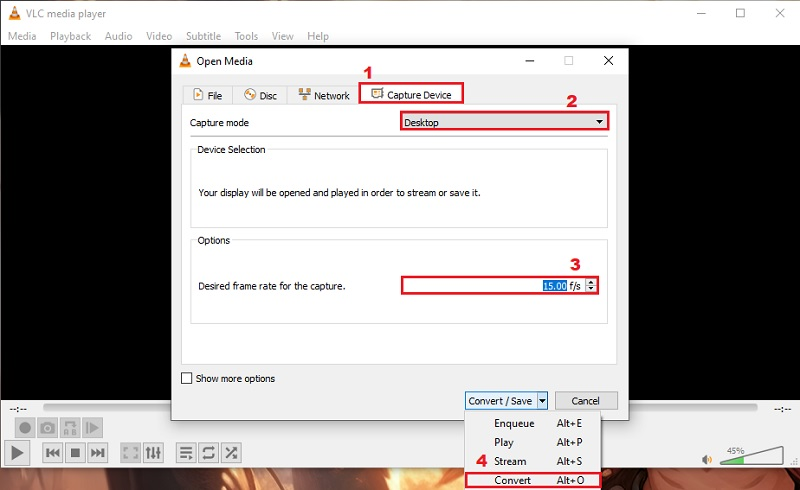The image size is (800, 490).
Task: Select the Capture Device tab
Action: click(x=411, y=94)
